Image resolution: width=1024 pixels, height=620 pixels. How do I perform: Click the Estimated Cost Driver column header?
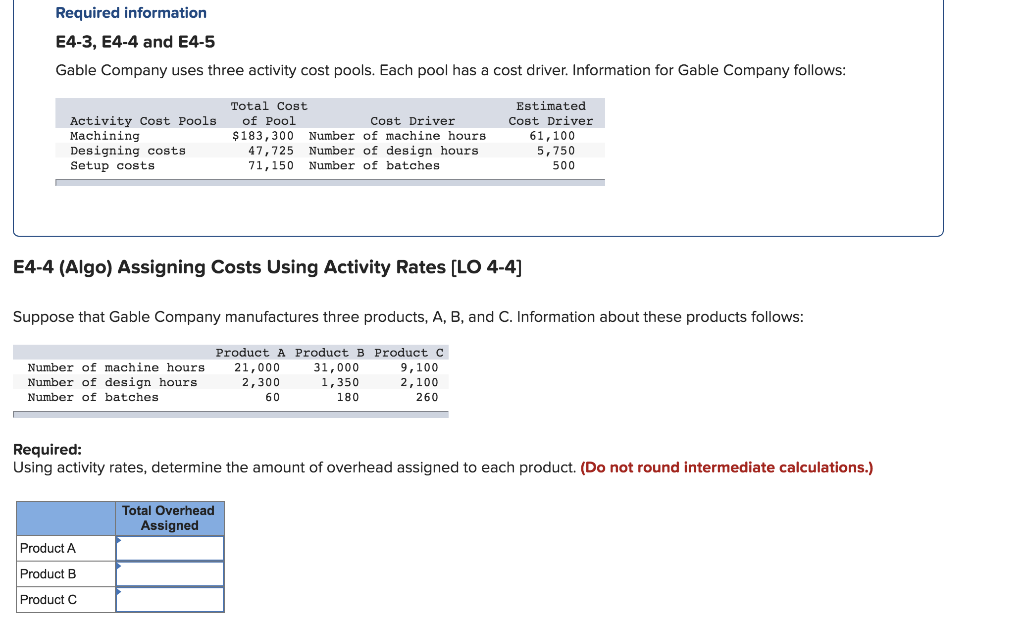551,112
